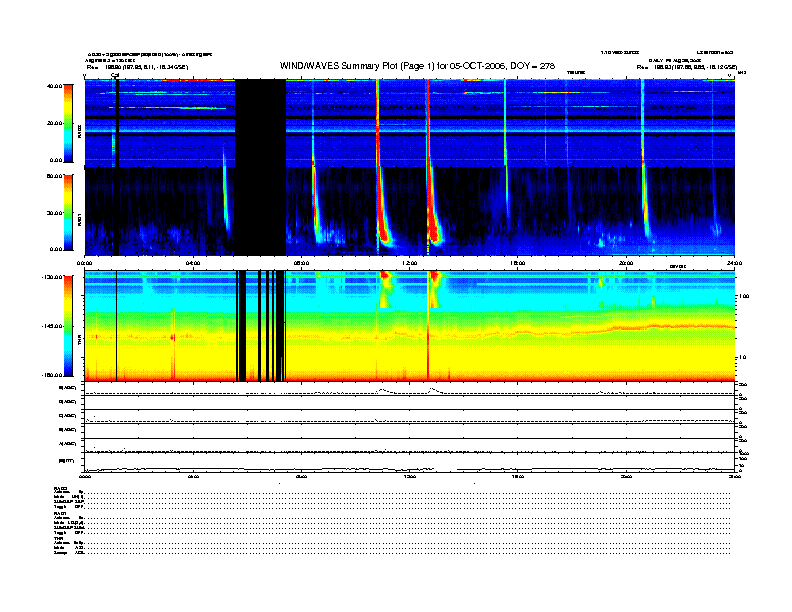Click the 12:00 label on the bottom time axis
Viewport: 792px width, 612px height.
410,476
